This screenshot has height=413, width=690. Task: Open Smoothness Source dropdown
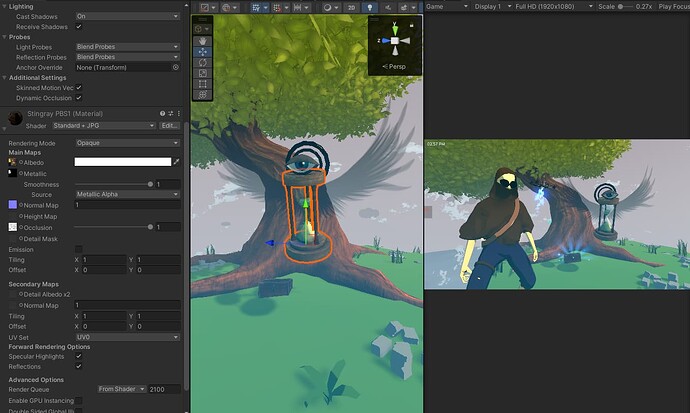pyautogui.click(x=127, y=194)
